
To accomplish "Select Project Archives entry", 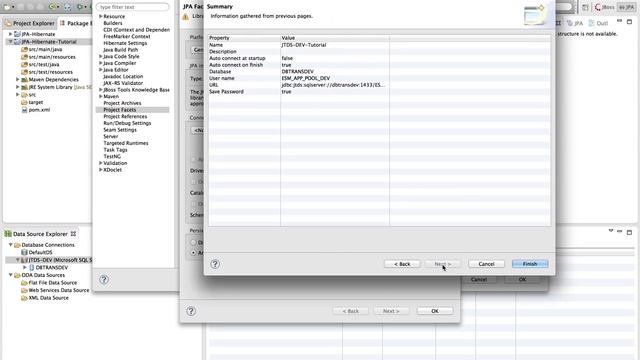I will (x=122, y=103).
